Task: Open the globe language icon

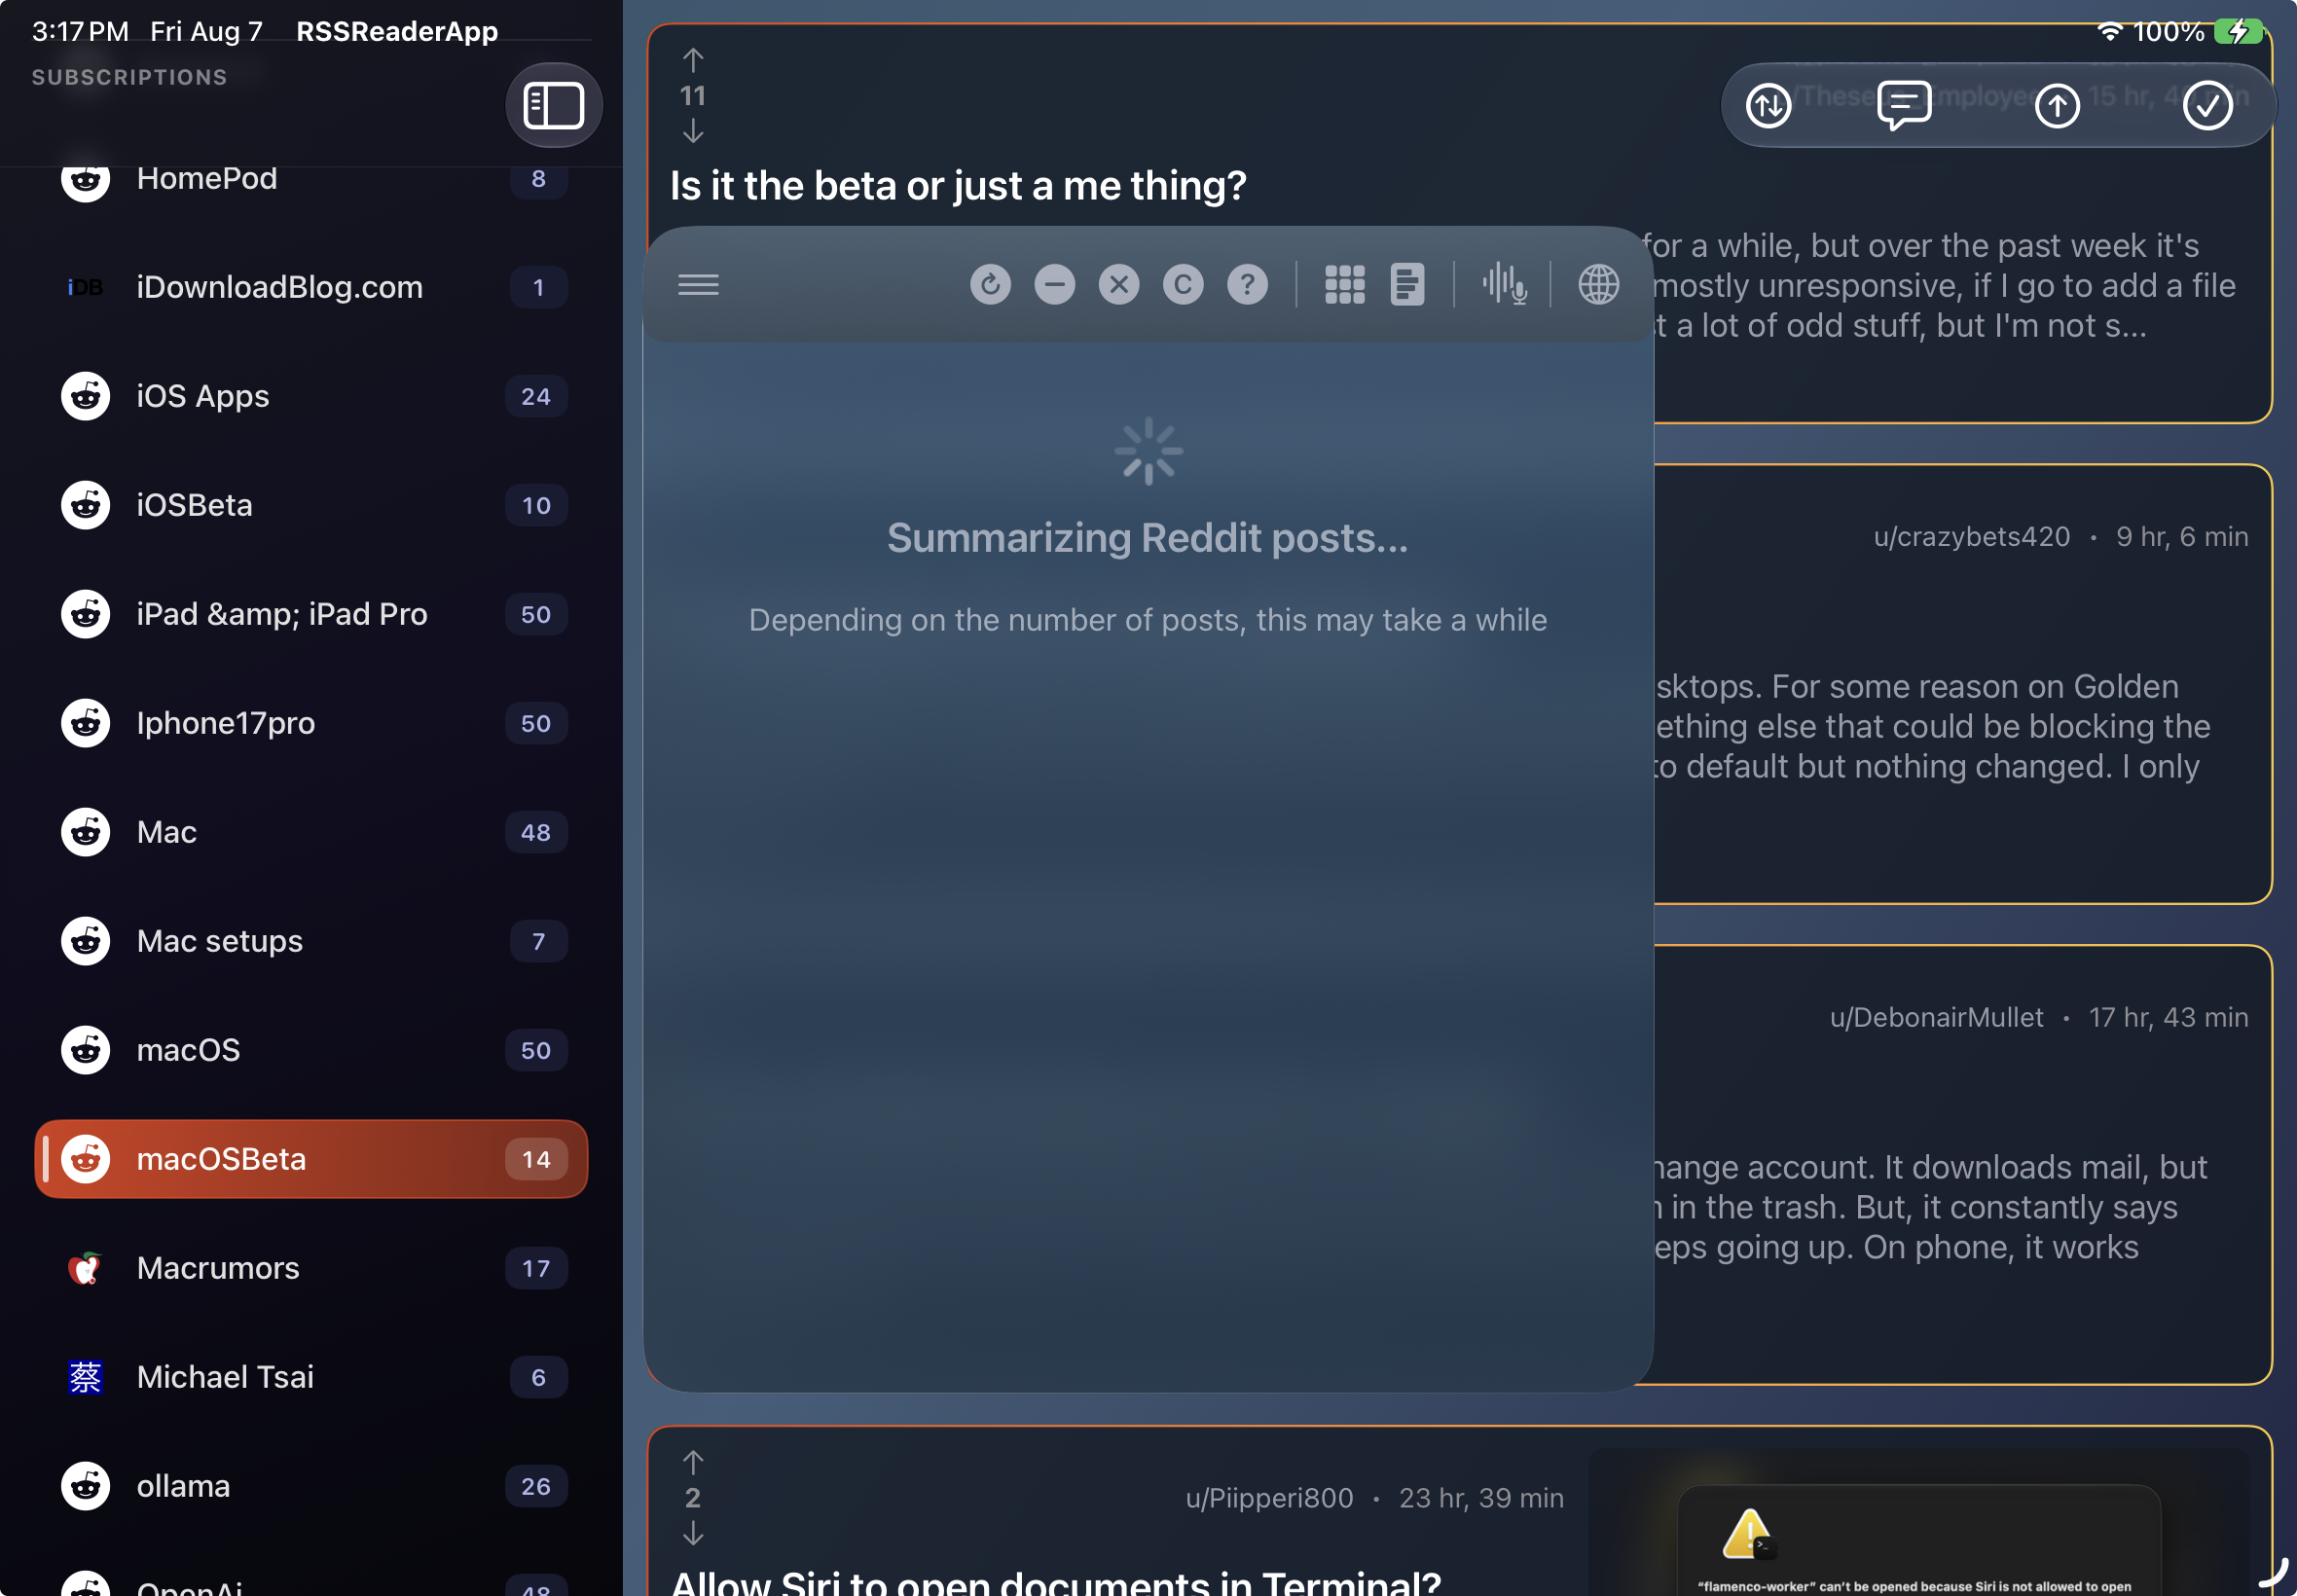Action: pyautogui.click(x=1598, y=285)
